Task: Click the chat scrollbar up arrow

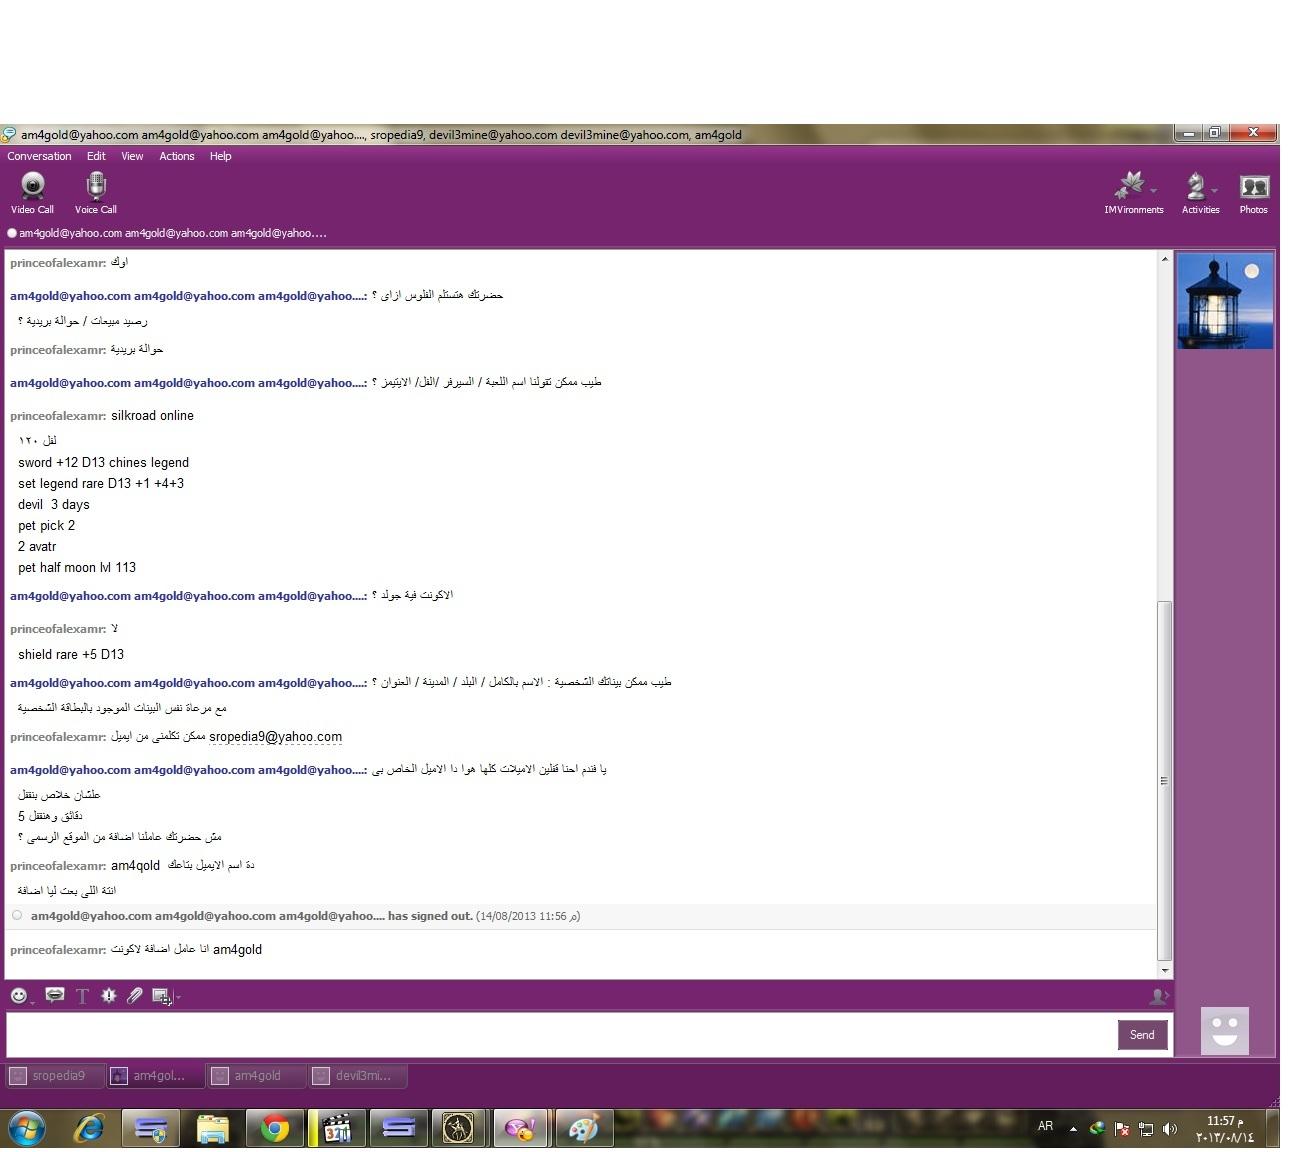Action: (1164, 259)
